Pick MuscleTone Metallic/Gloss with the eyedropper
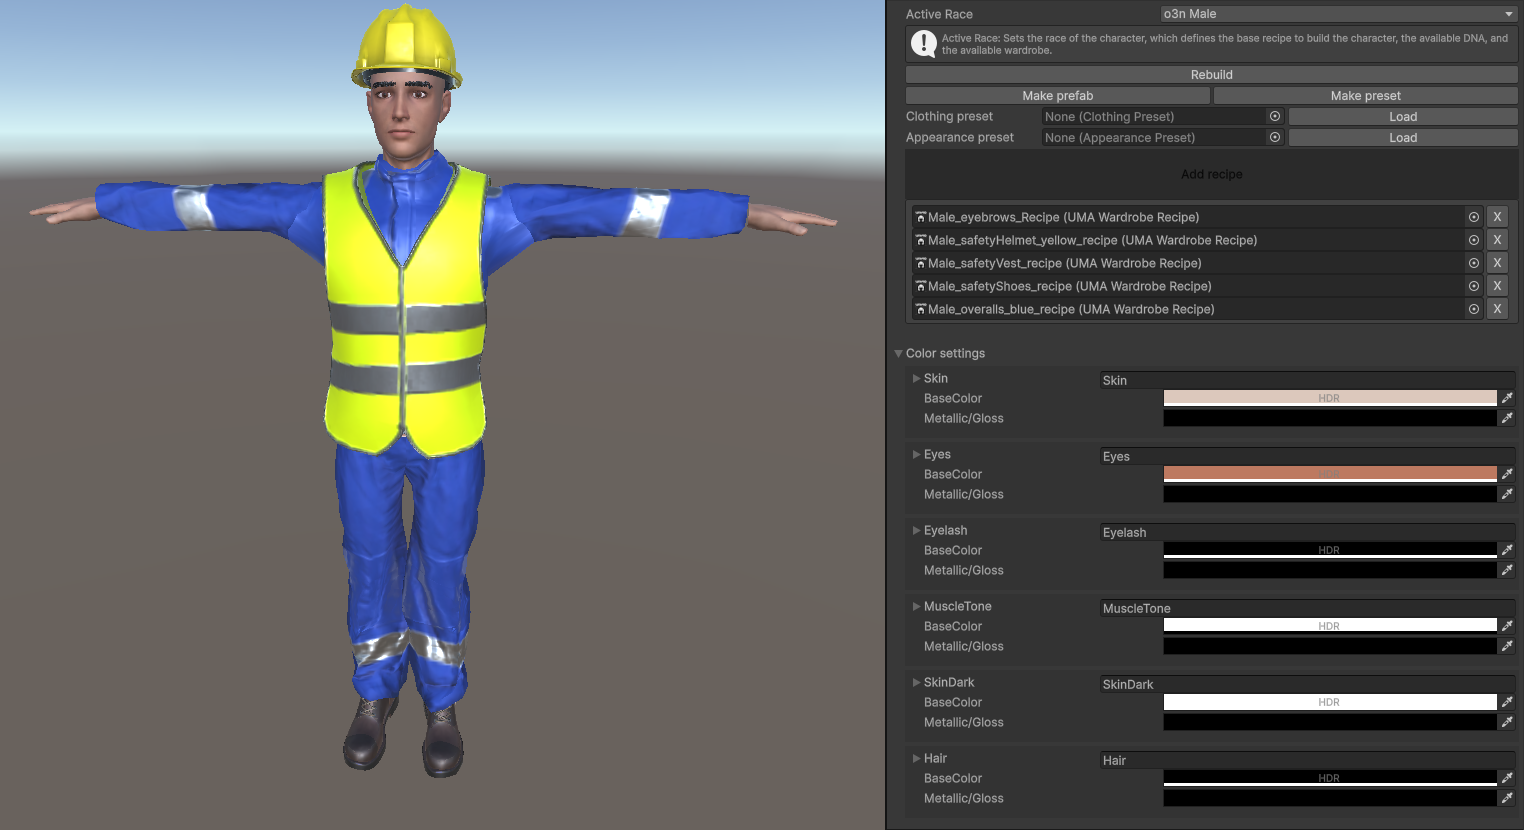 tap(1507, 646)
